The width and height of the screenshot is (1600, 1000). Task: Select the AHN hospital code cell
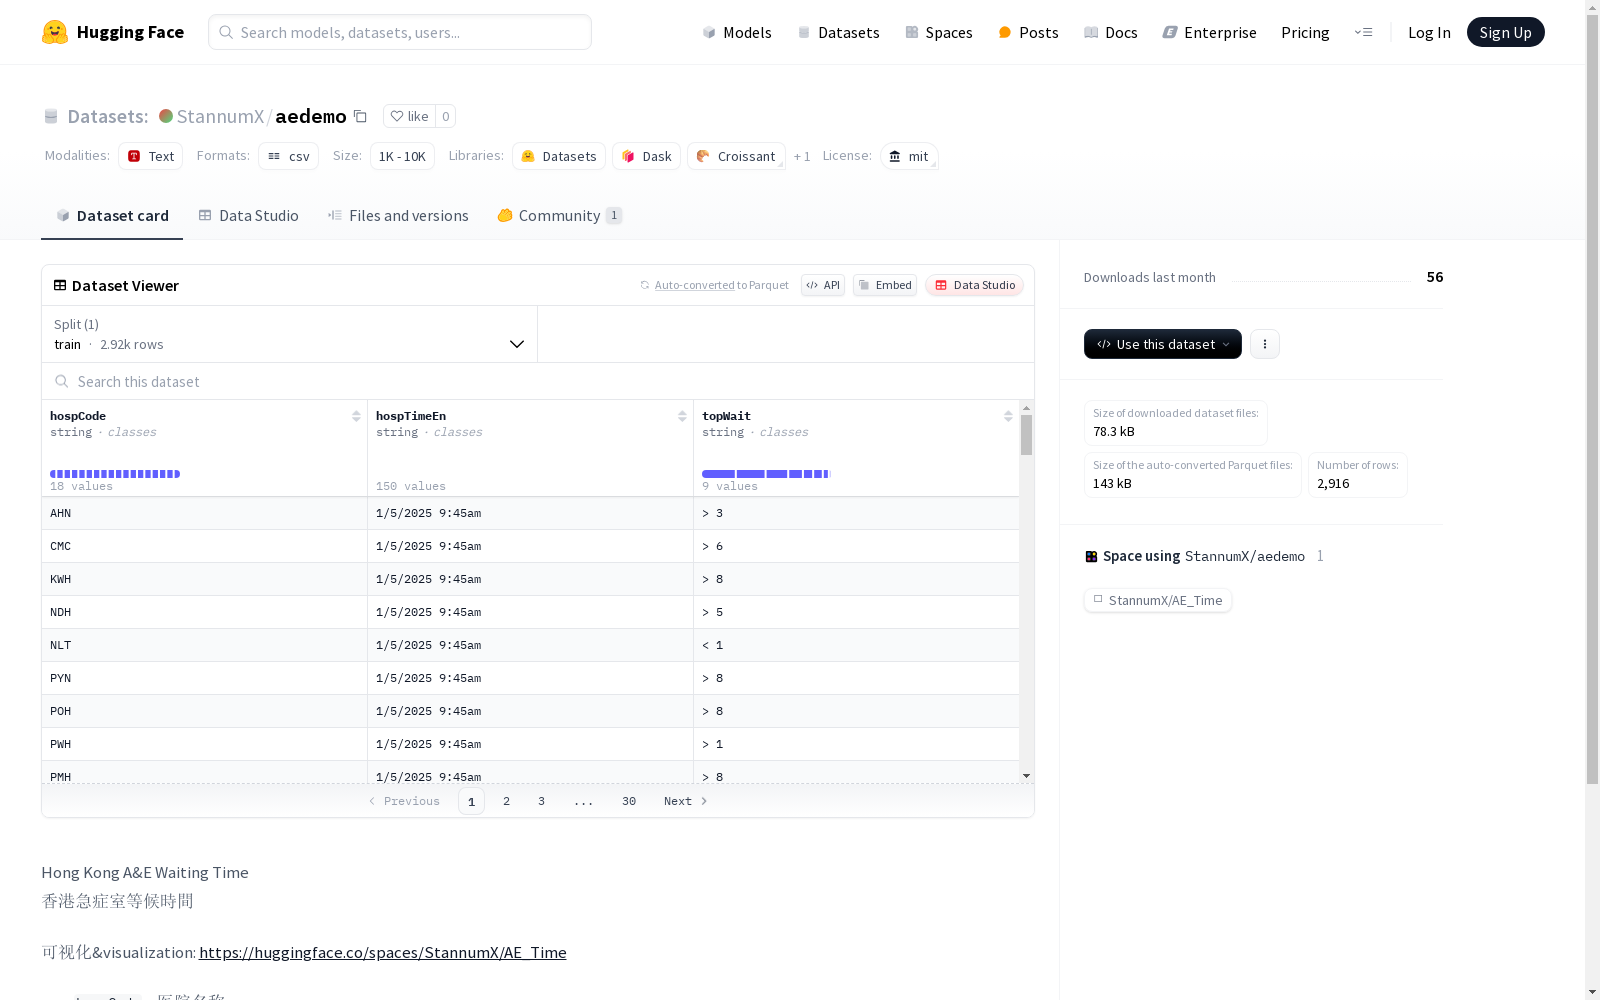[204, 513]
